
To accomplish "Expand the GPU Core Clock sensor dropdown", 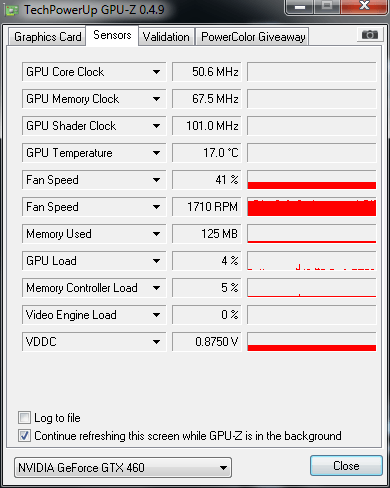I will click(156, 72).
